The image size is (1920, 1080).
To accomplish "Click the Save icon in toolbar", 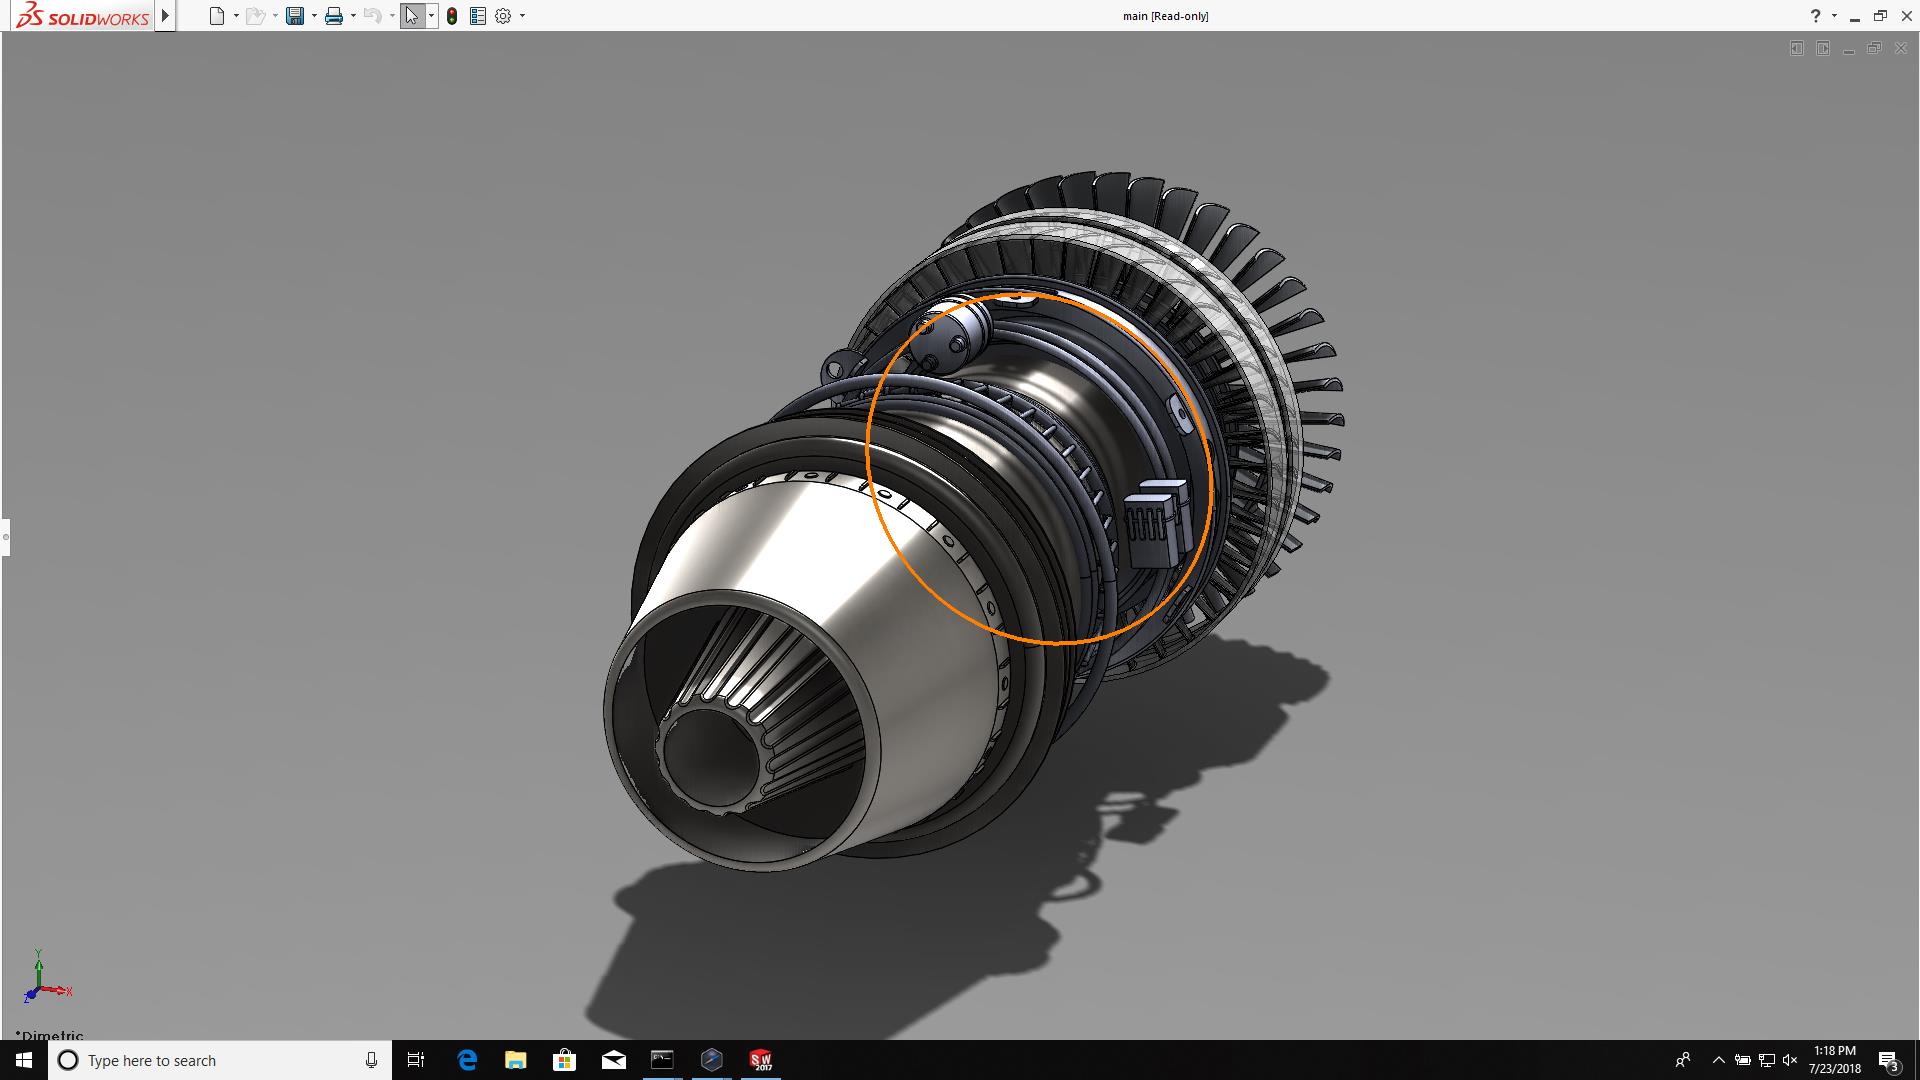I will [x=295, y=16].
